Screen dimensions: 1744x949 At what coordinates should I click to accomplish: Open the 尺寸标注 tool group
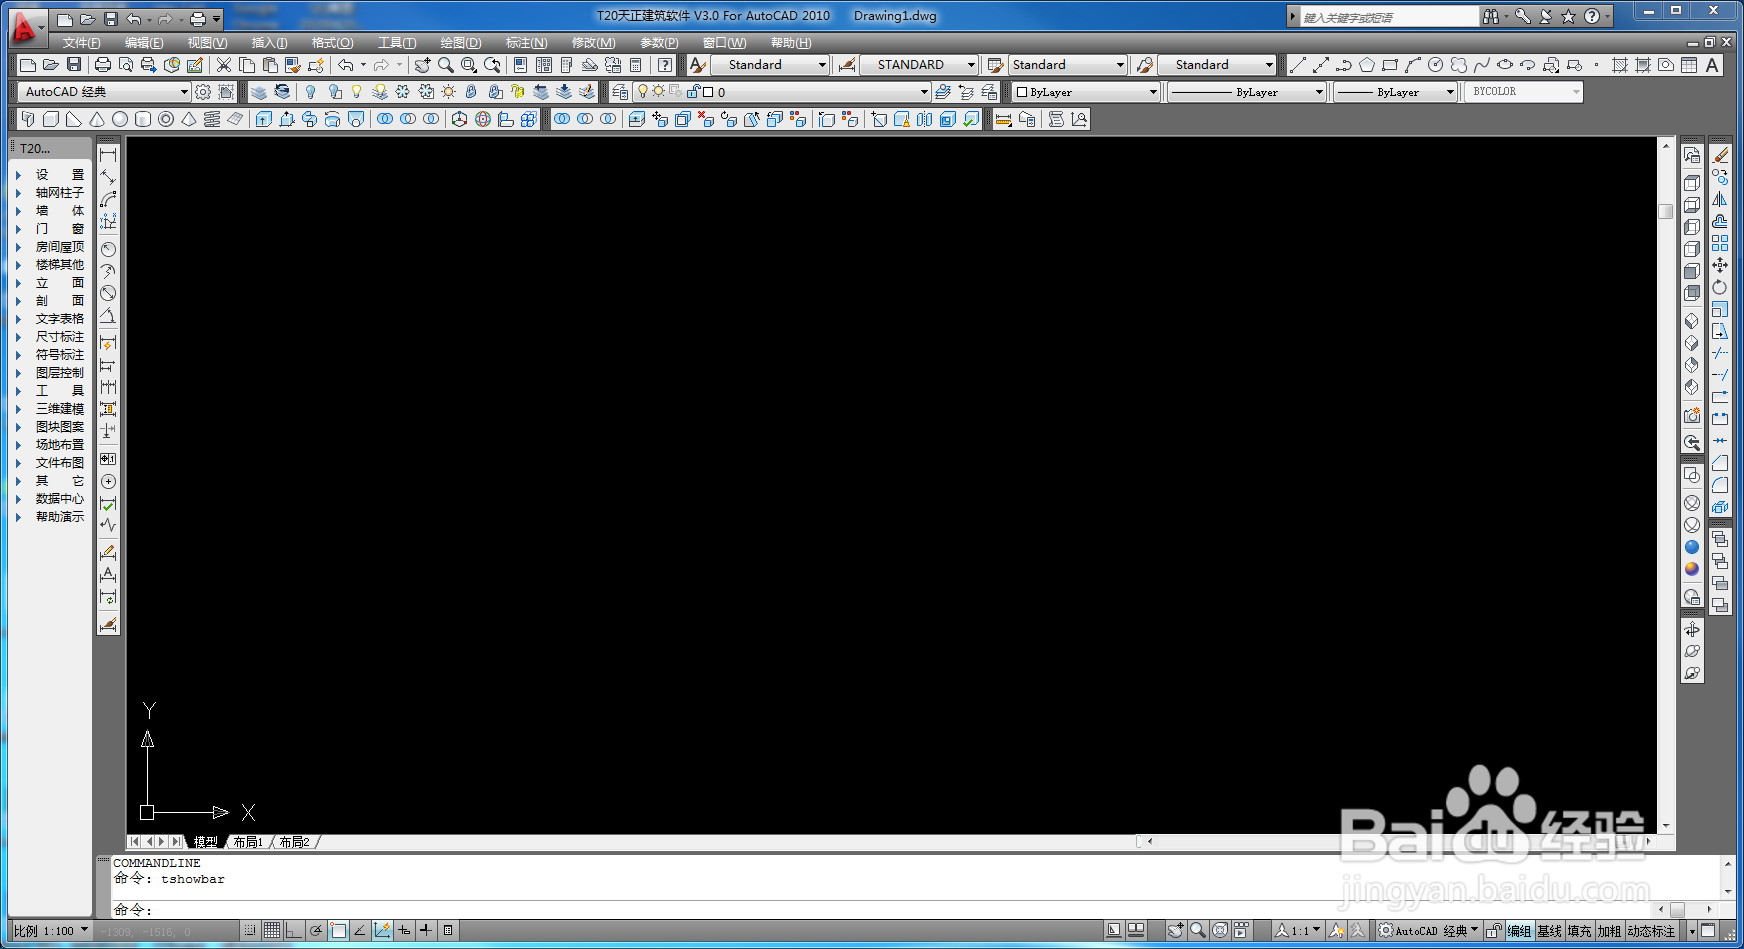[60, 337]
